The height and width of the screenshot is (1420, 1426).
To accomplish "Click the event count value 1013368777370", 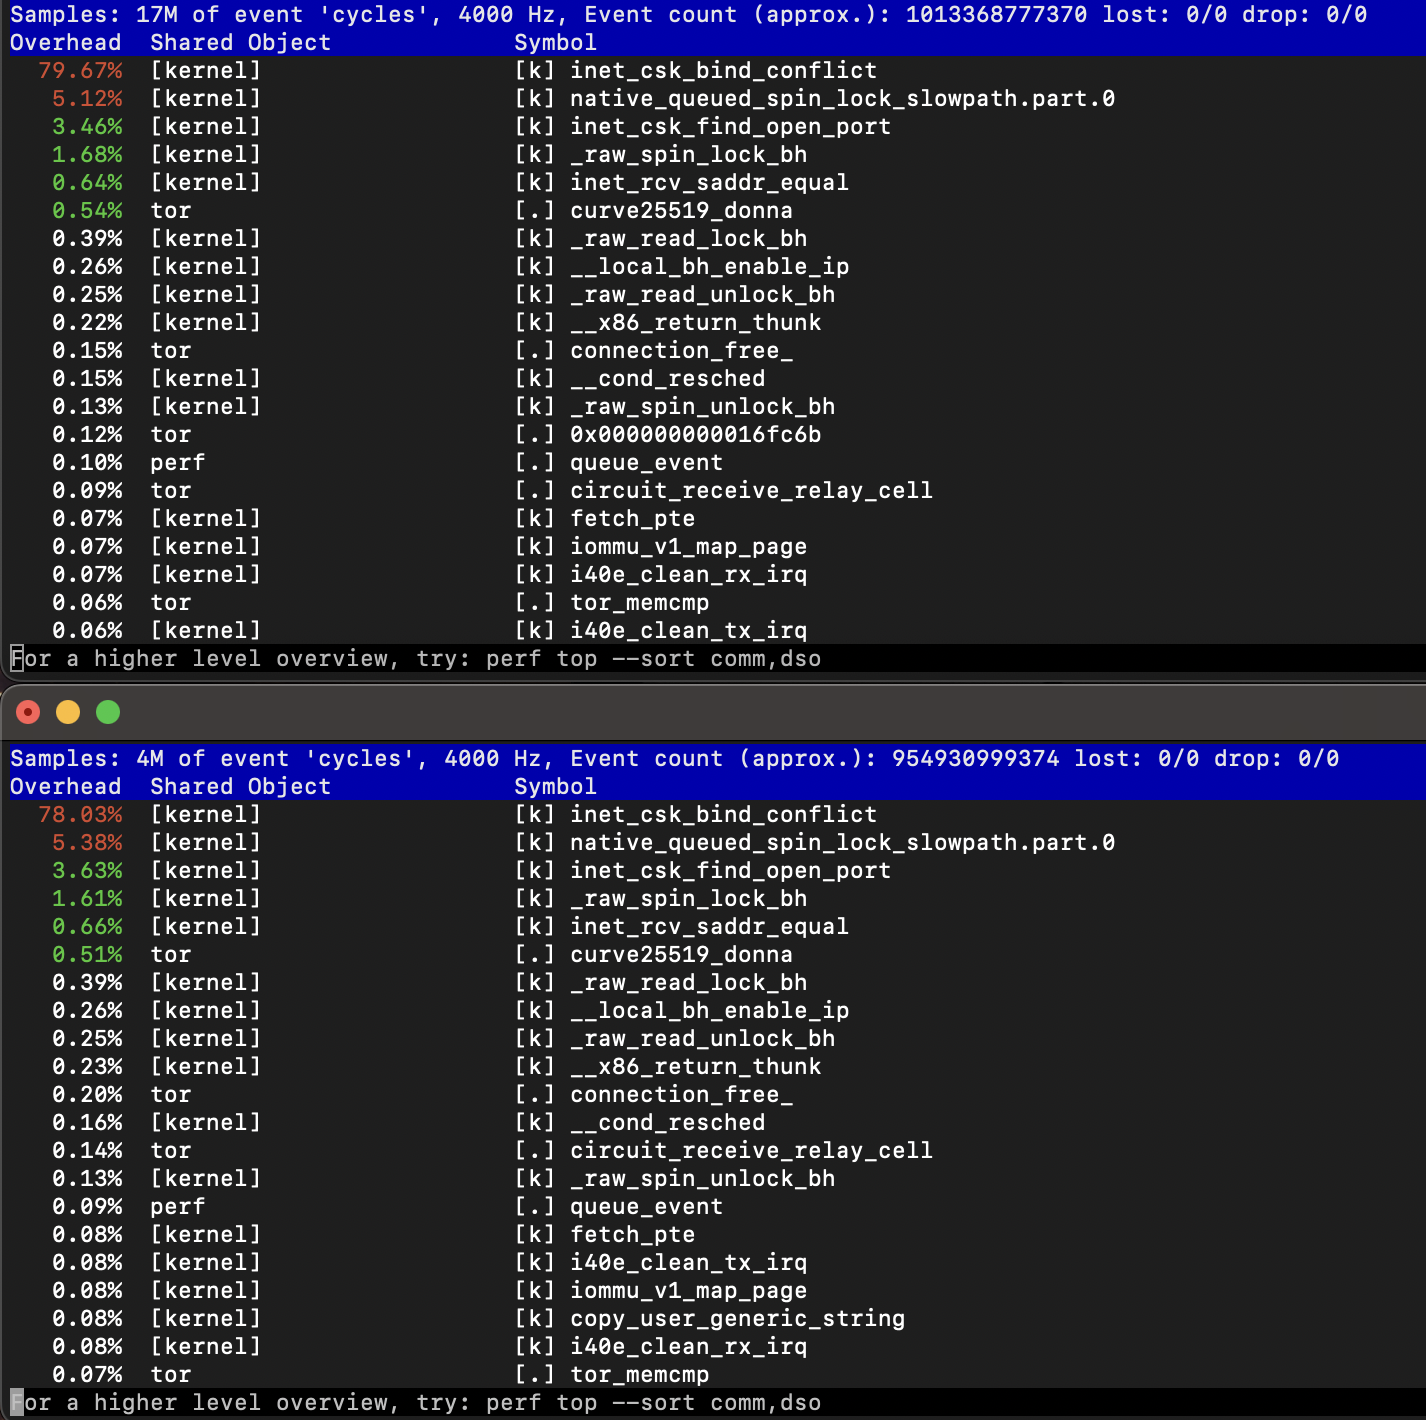I will click(x=995, y=15).
